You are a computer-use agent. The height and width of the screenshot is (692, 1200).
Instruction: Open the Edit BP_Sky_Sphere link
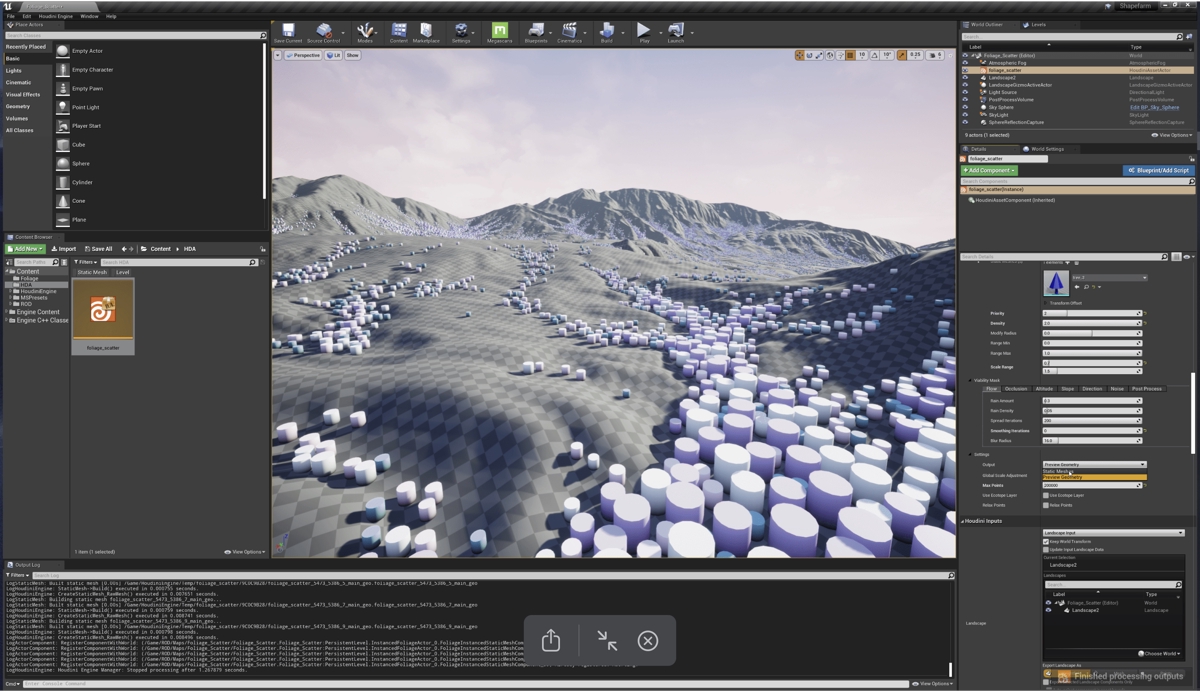click(x=1154, y=108)
